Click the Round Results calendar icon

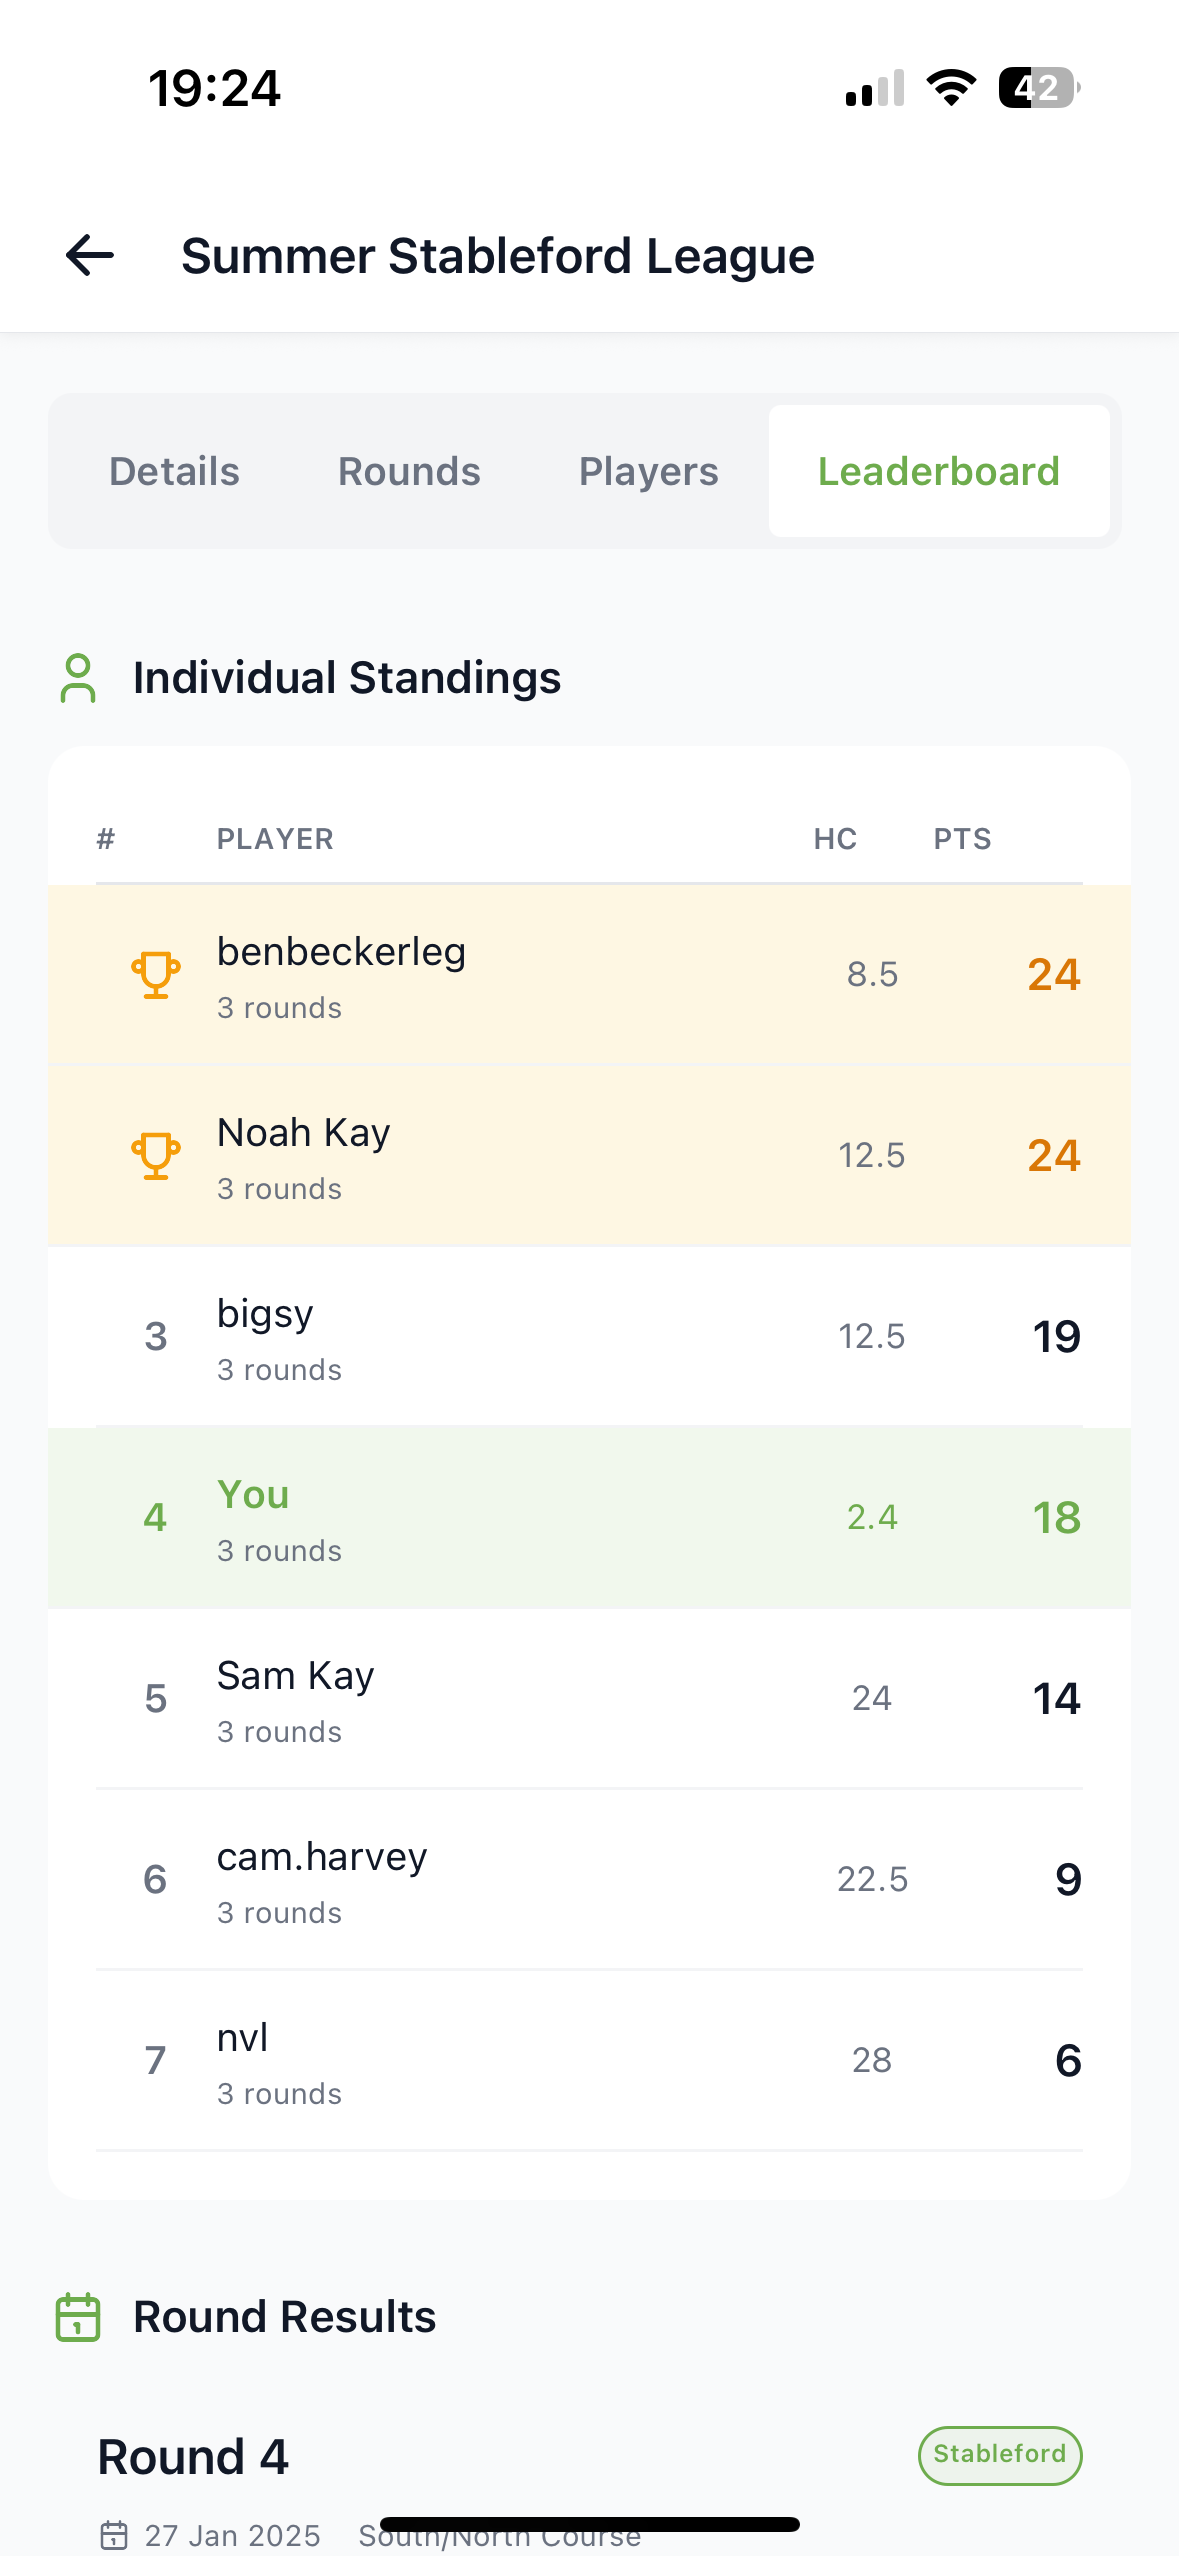77,2316
